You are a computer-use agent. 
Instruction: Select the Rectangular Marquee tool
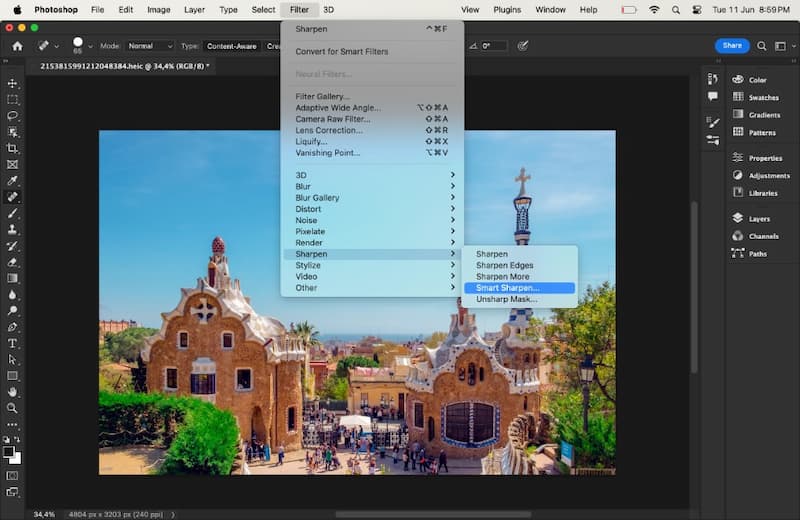pyautogui.click(x=12, y=100)
